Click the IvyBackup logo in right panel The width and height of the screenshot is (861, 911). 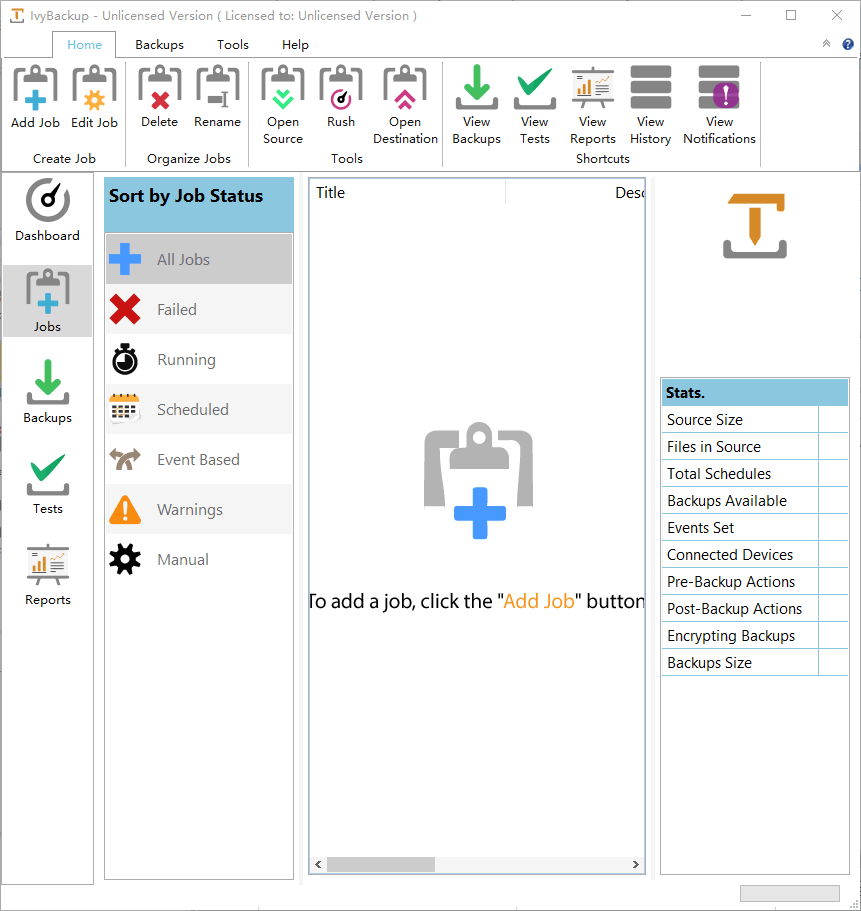[x=755, y=225]
